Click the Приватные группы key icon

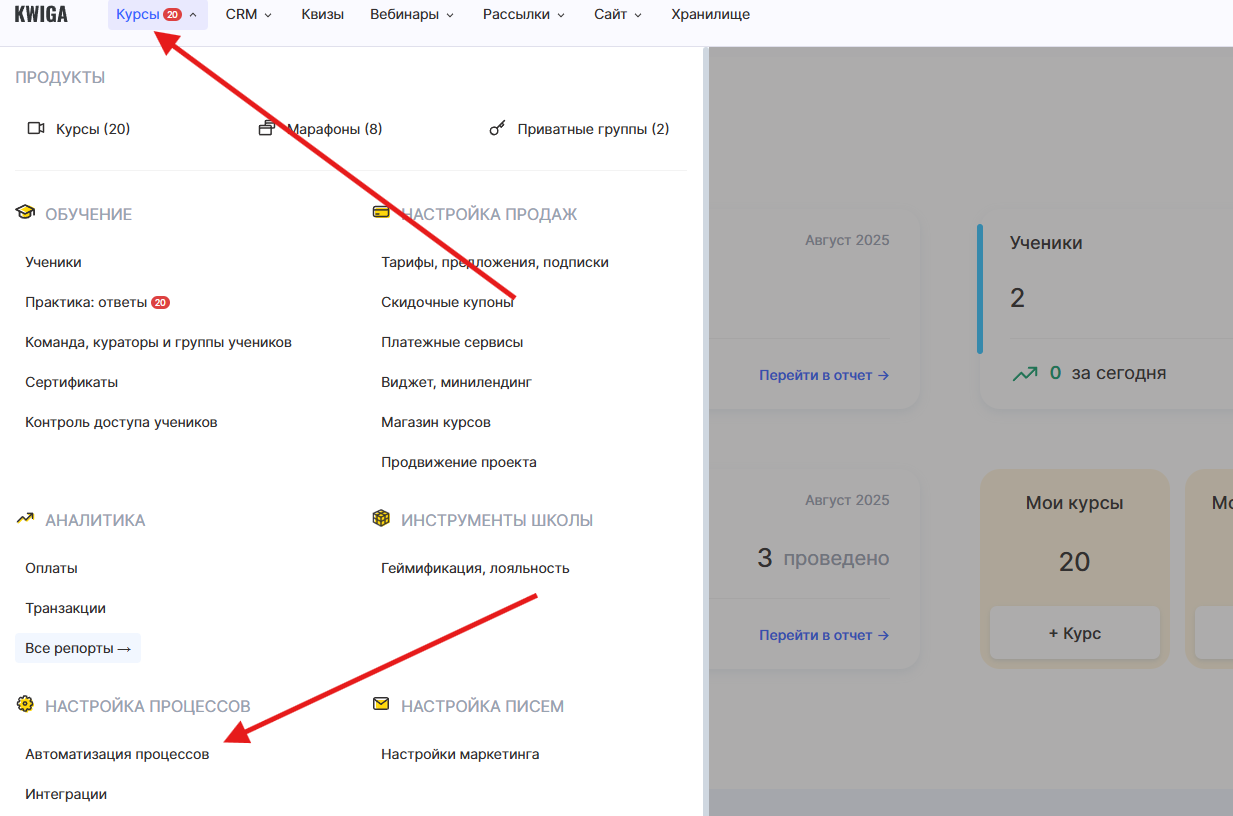tap(497, 128)
